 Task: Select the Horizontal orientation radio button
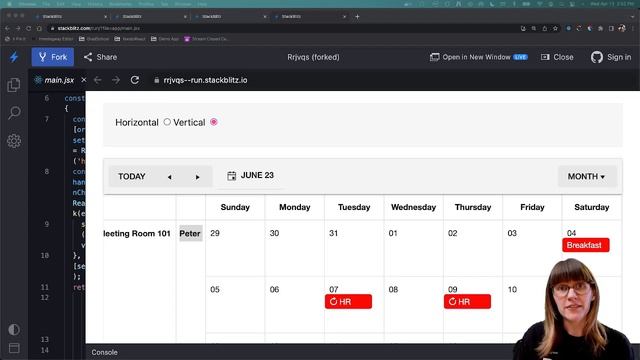click(167, 122)
